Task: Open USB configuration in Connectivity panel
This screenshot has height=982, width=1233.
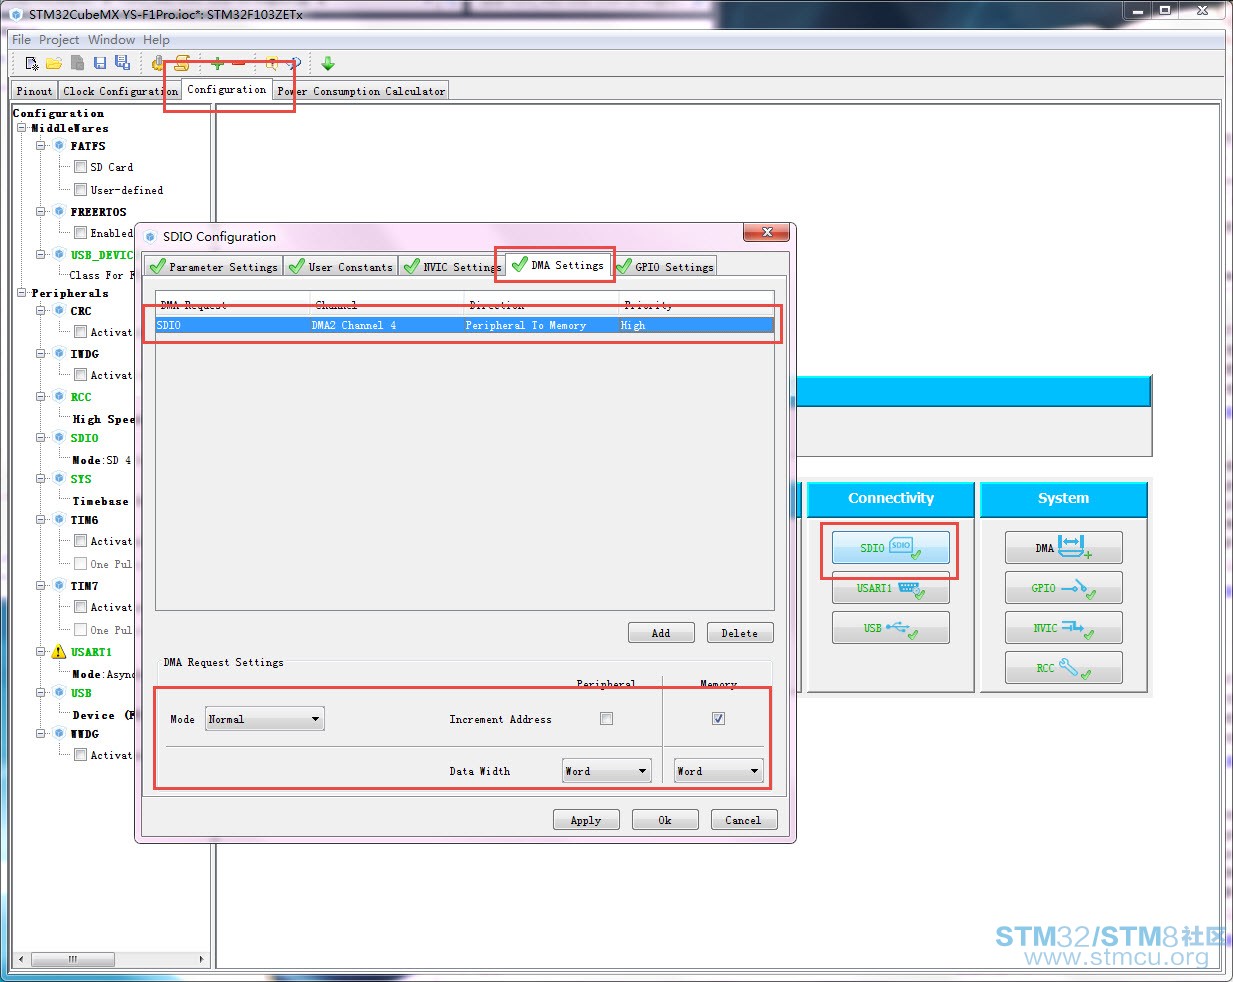Action: pyautogui.click(x=891, y=628)
